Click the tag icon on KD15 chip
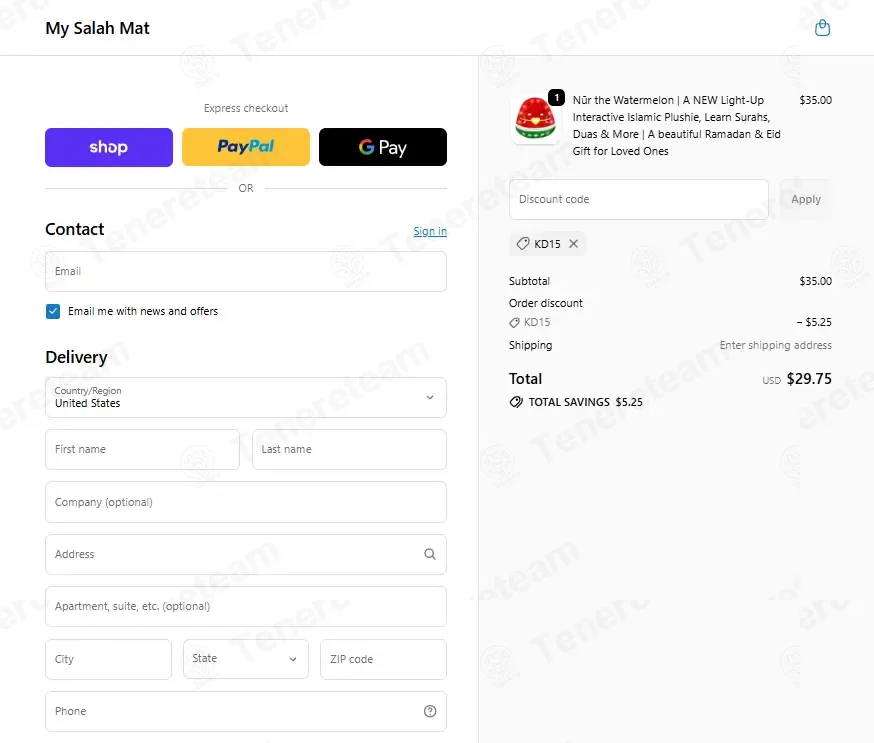 coord(522,244)
